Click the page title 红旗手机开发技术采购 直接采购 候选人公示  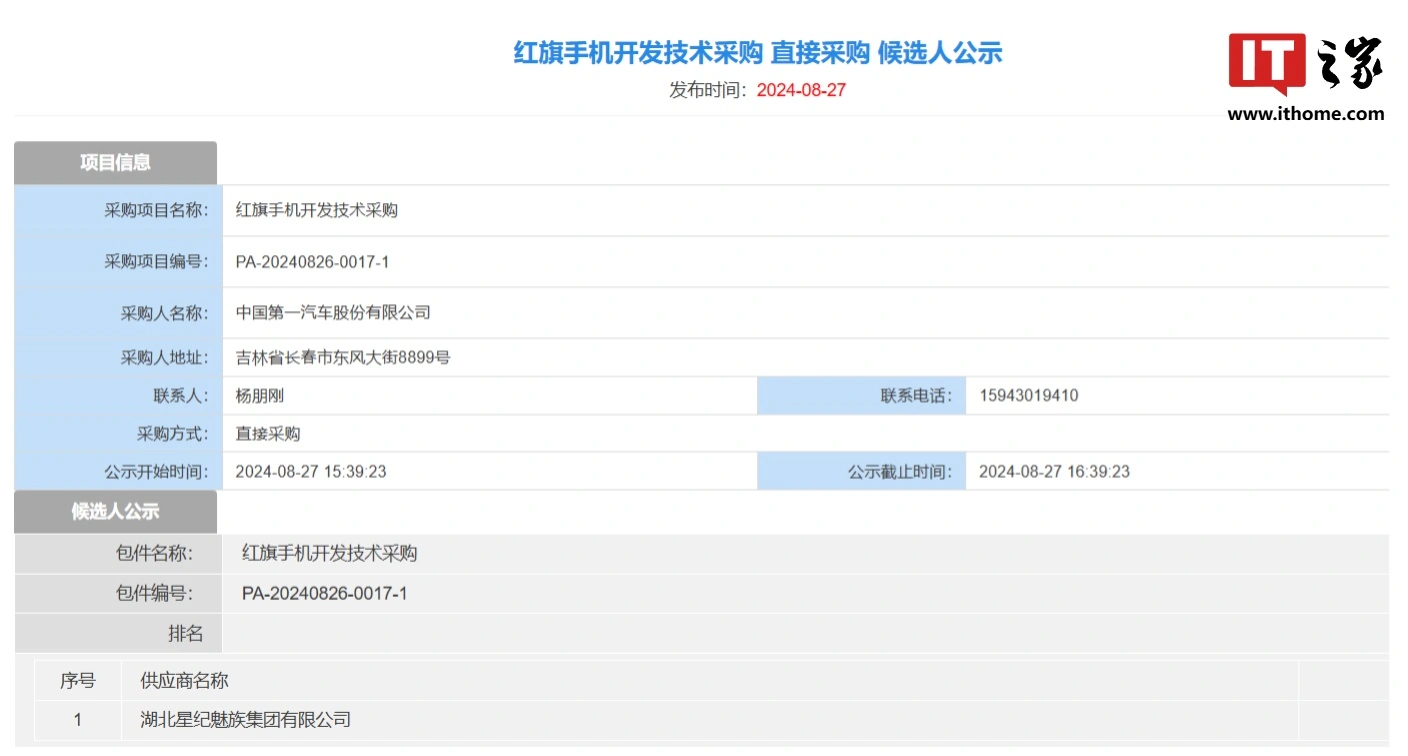757,53
